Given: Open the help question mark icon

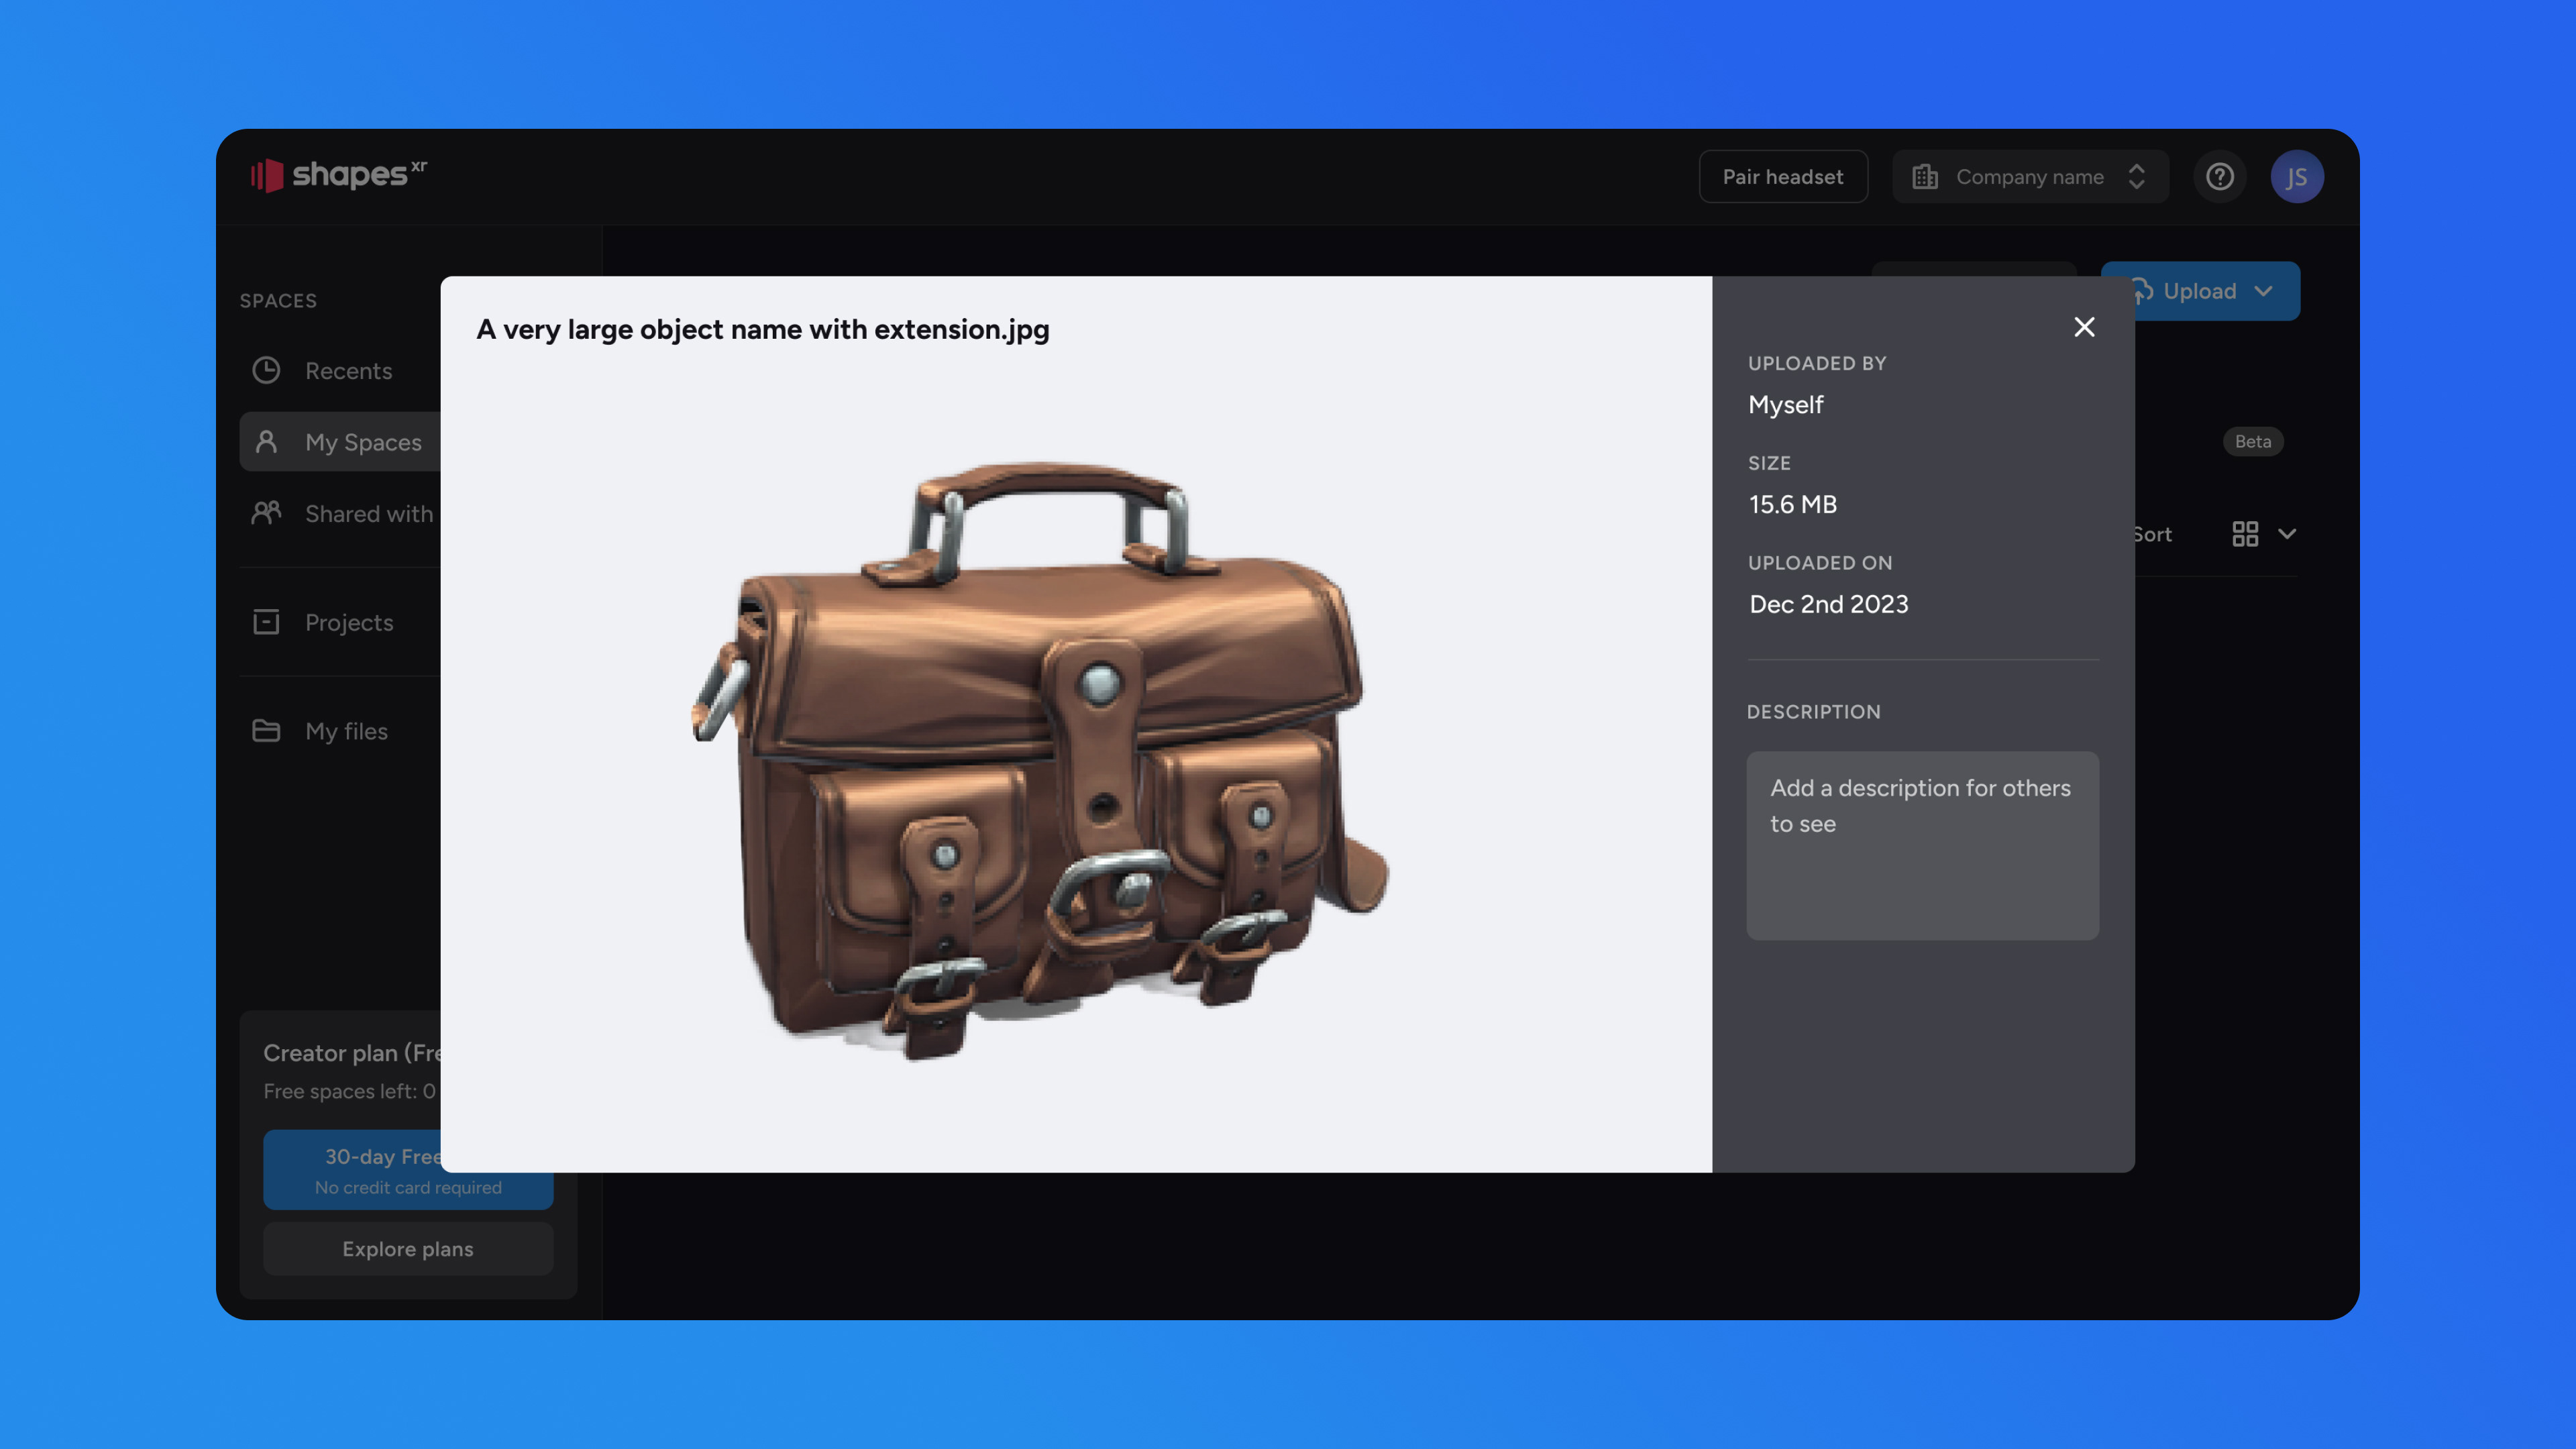Looking at the screenshot, I should (2219, 177).
